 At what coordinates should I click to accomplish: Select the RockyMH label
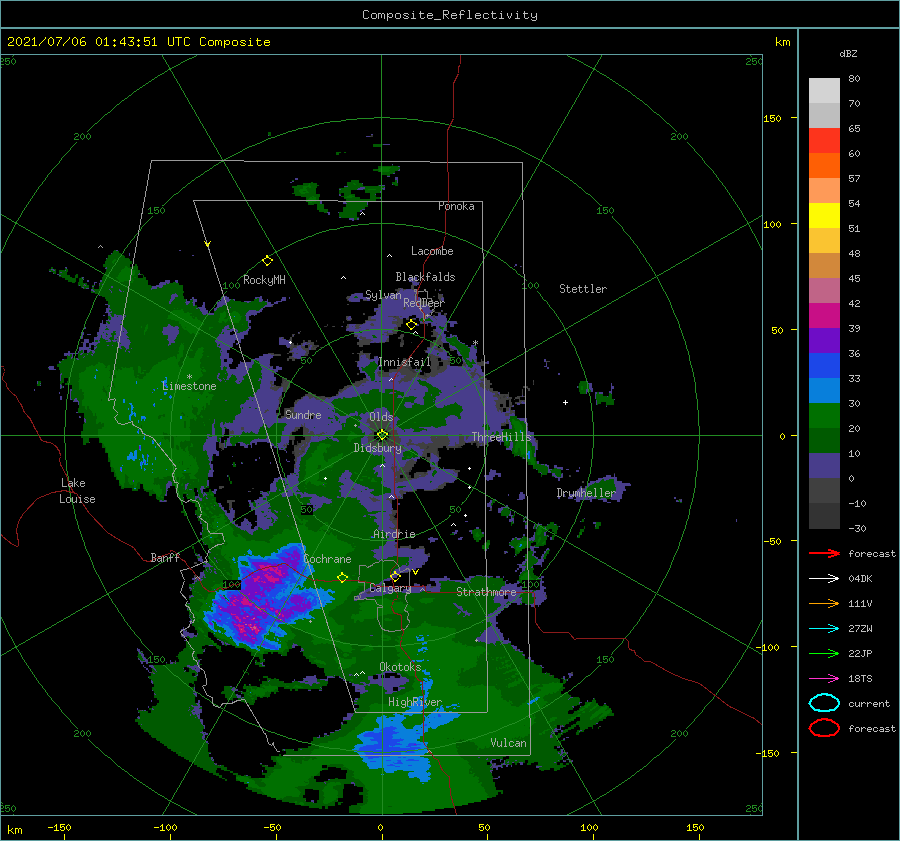264,280
